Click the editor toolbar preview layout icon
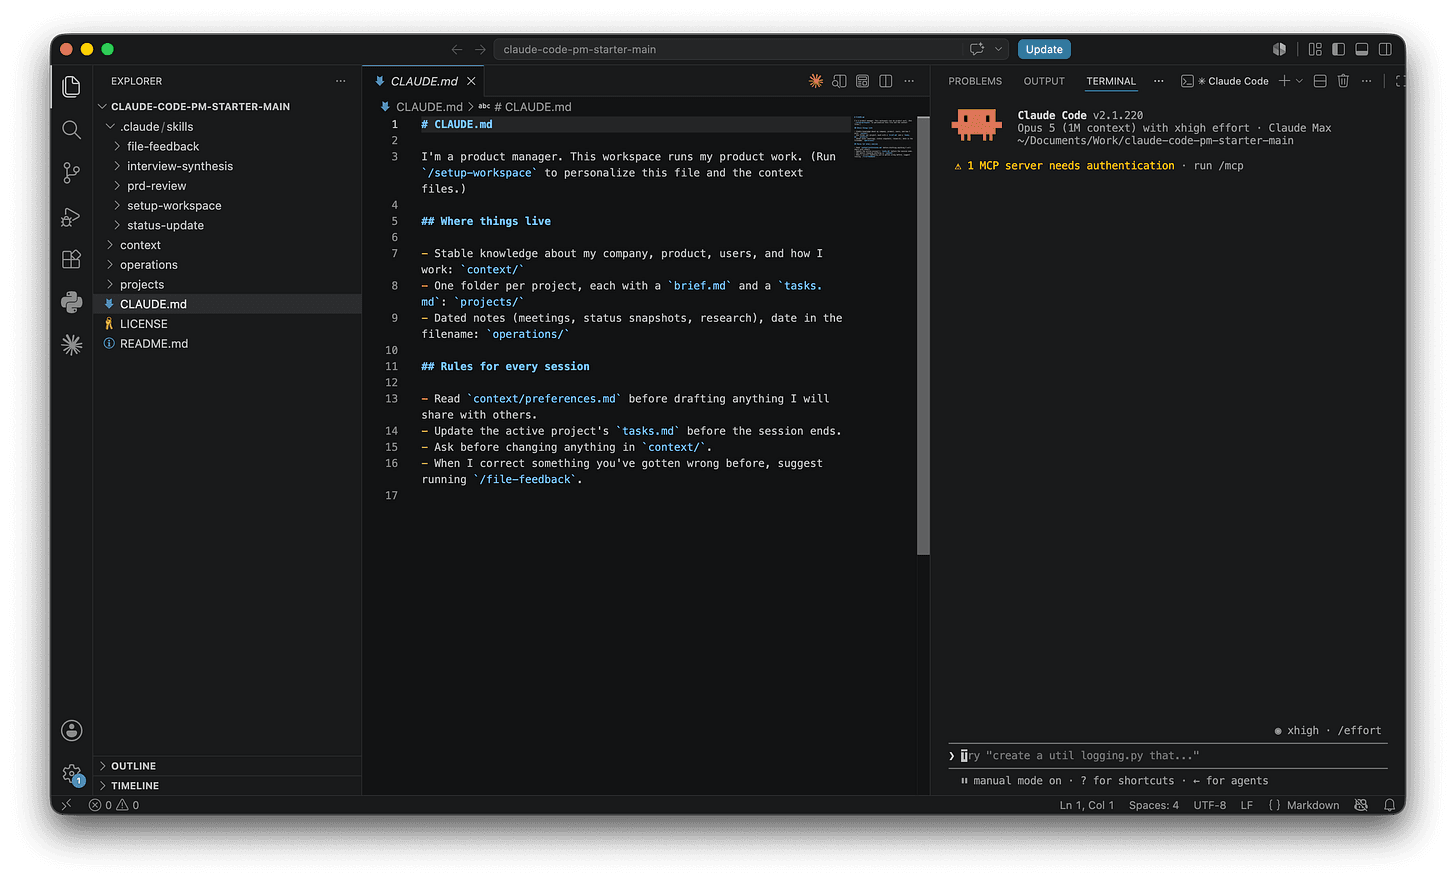 tap(862, 81)
